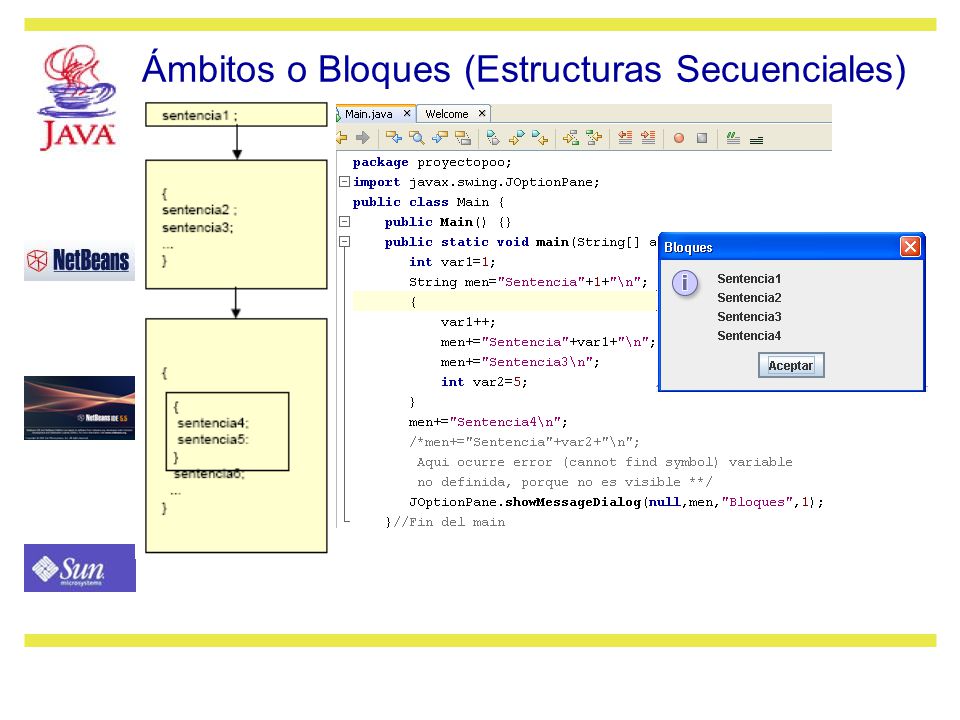Collapse the main method code fold
This screenshot has width=960, height=720.
[345, 242]
